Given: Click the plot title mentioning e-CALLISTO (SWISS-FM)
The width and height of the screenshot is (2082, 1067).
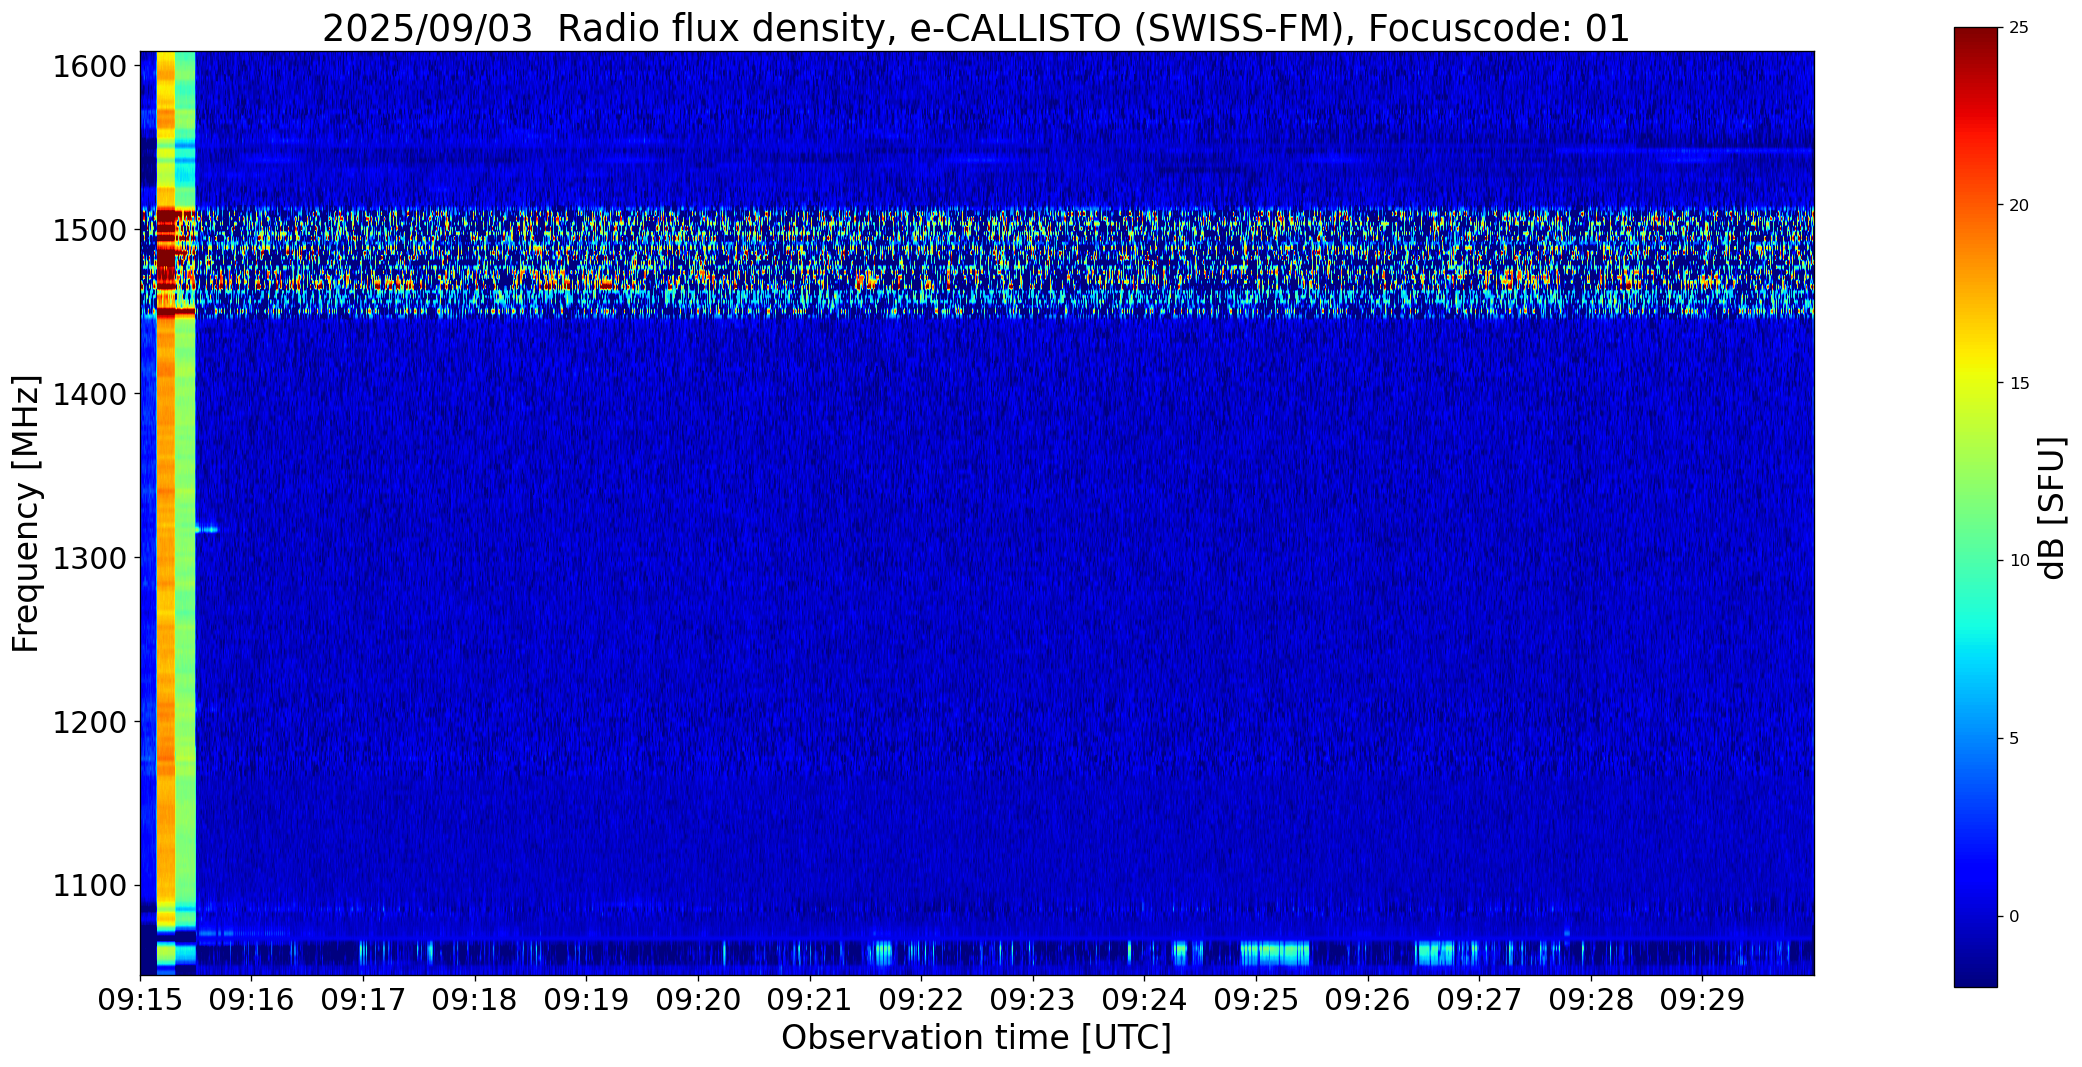Looking at the screenshot, I should click(x=976, y=28).
